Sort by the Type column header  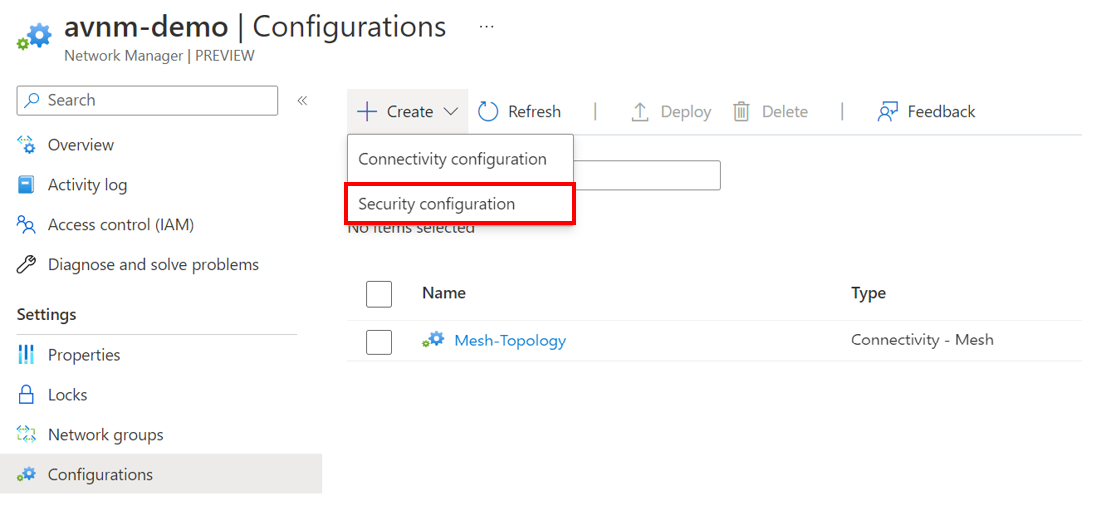pos(869,293)
